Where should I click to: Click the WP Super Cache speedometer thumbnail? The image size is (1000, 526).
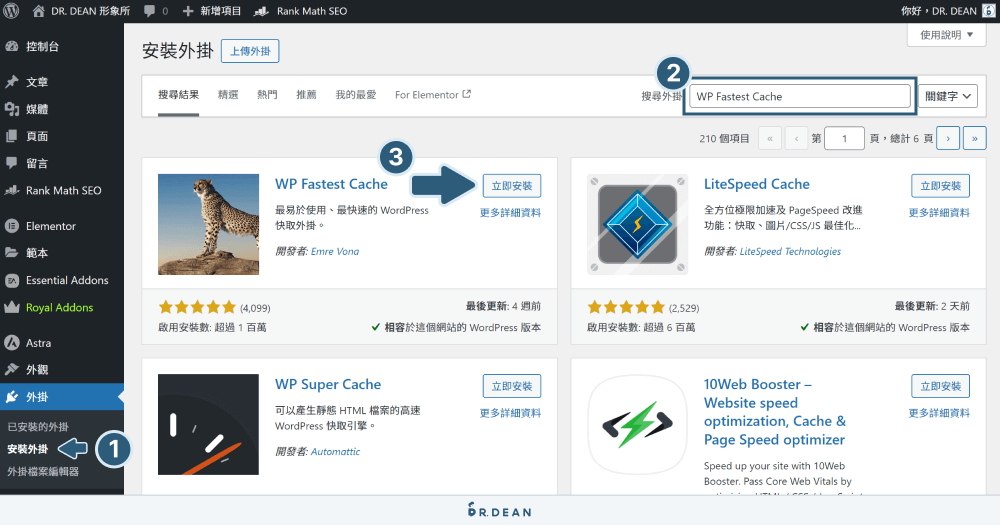tap(209, 425)
